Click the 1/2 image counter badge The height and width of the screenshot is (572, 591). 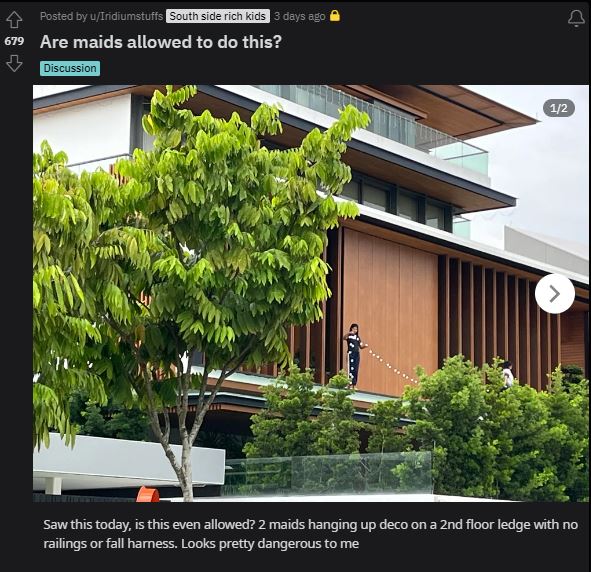559,109
